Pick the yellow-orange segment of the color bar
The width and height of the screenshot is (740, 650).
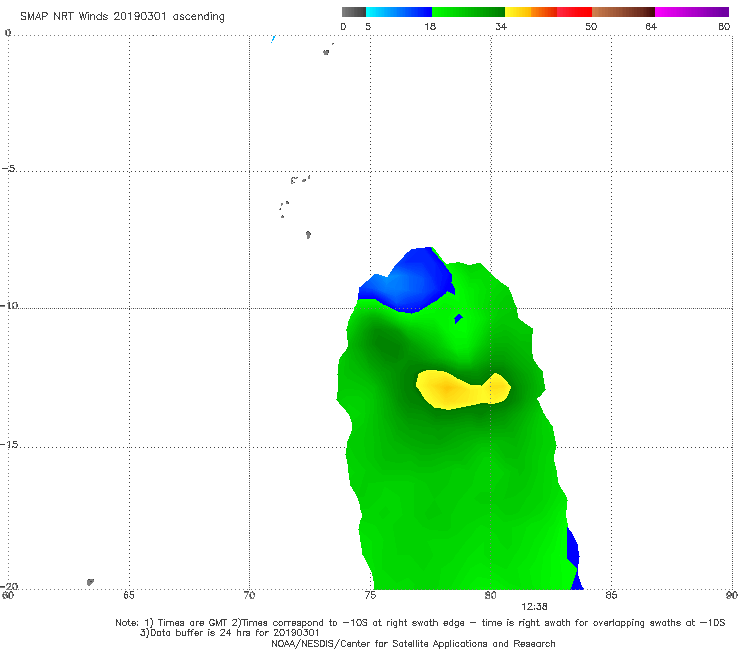click(531, 12)
